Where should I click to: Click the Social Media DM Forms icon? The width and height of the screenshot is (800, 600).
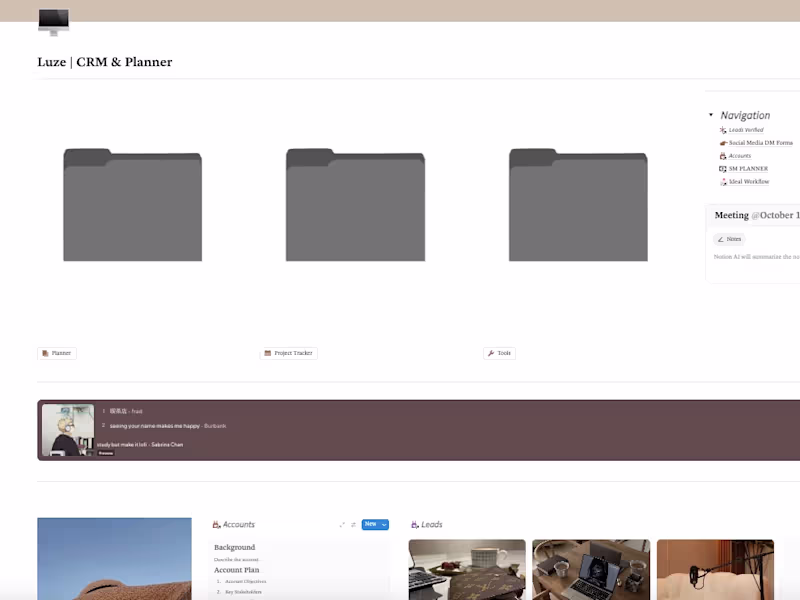pos(722,142)
